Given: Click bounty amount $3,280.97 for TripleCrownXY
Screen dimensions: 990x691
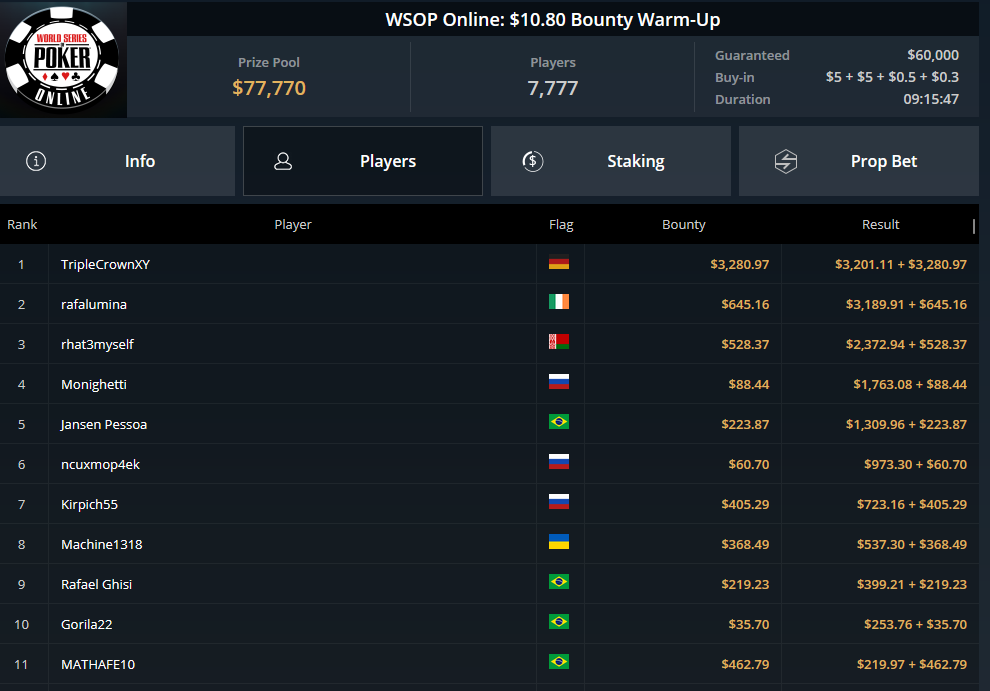Looking at the screenshot, I should tap(740, 265).
